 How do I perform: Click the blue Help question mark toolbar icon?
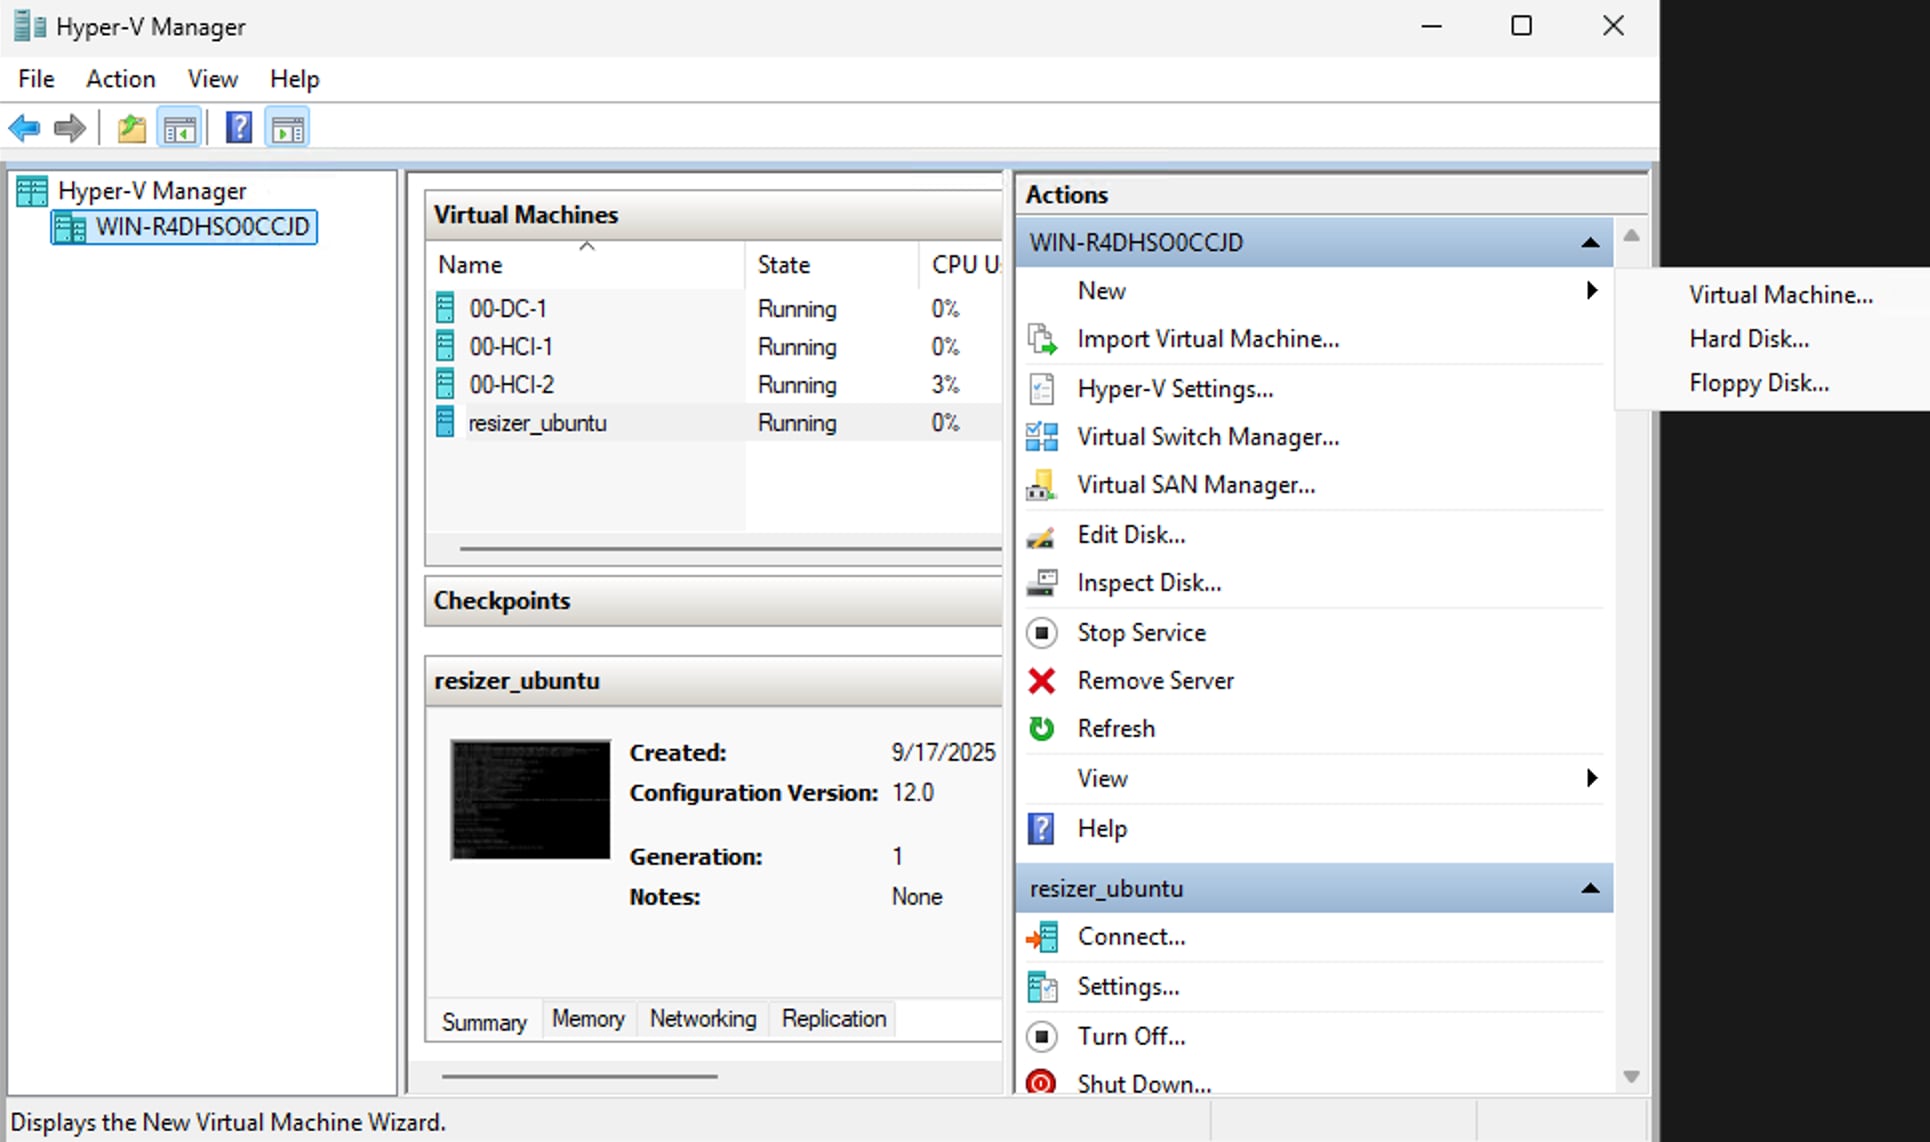(238, 128)
